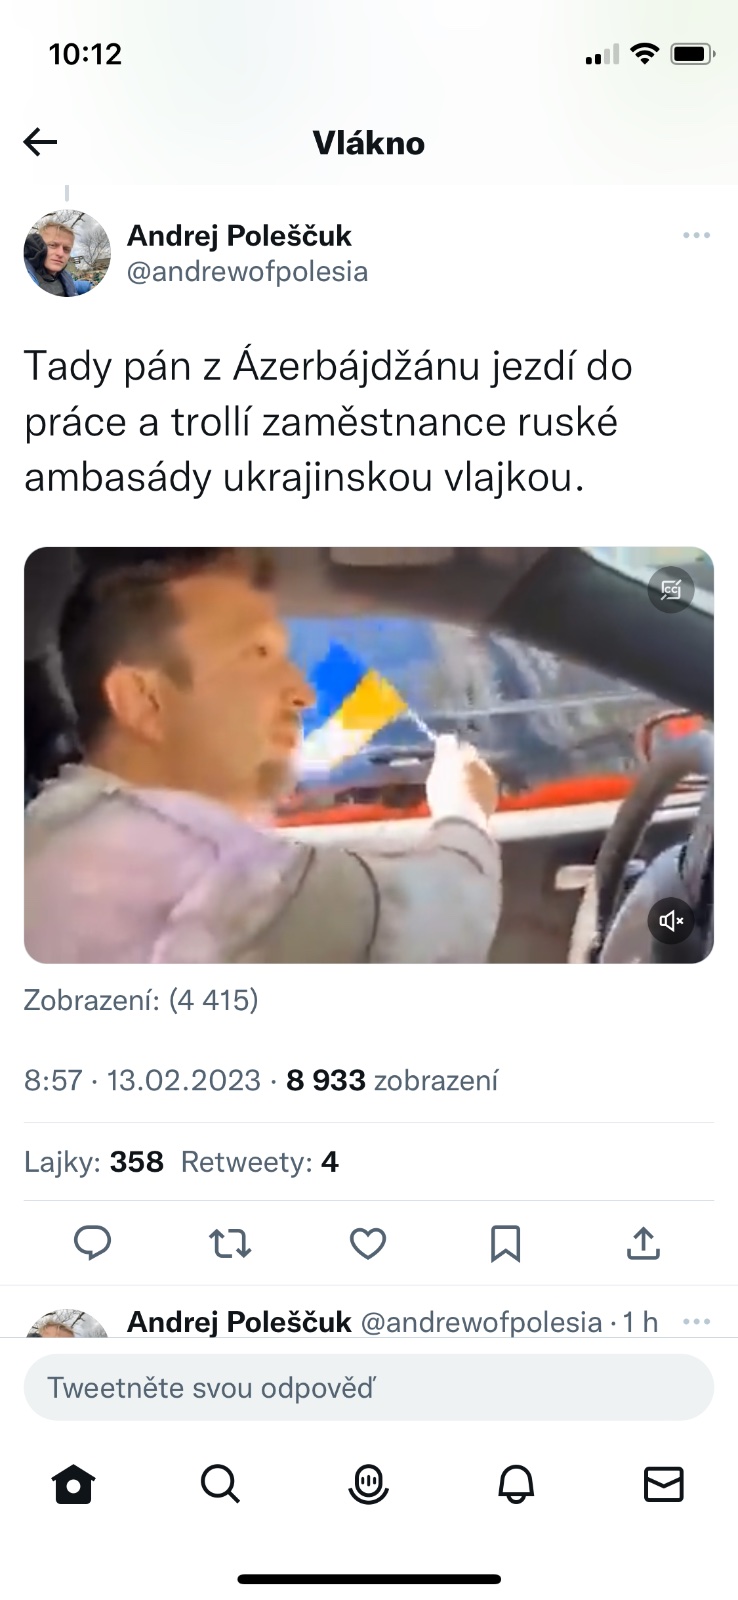Like the tweet with the heart icon
This screenshot has width=738, height=1600.
point(368,1243)
